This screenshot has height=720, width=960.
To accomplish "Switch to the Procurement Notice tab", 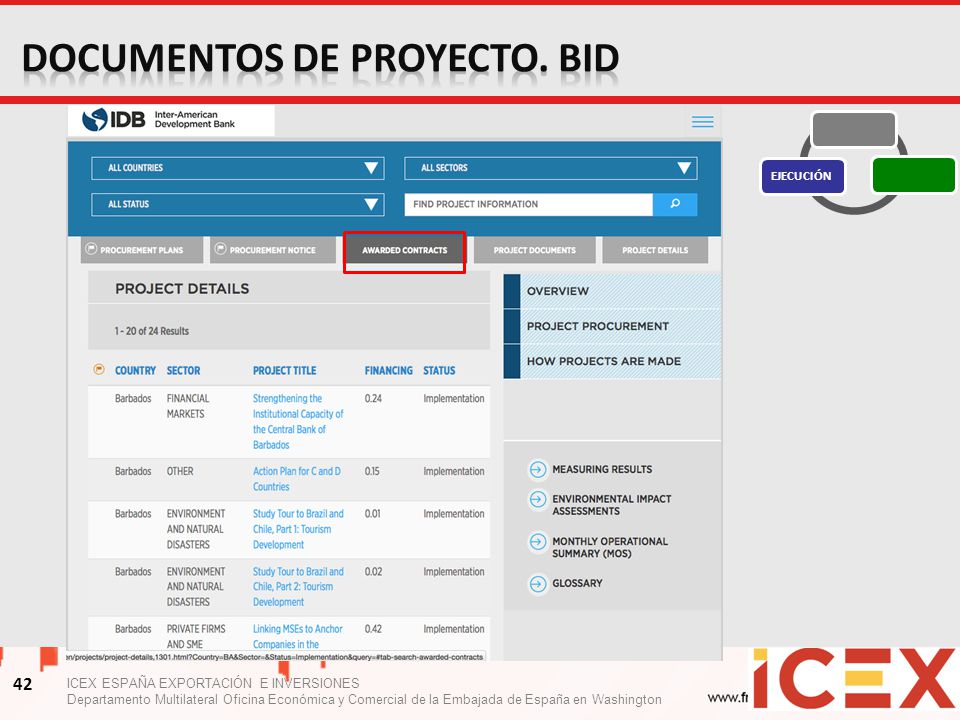I will tap(273, 250).
